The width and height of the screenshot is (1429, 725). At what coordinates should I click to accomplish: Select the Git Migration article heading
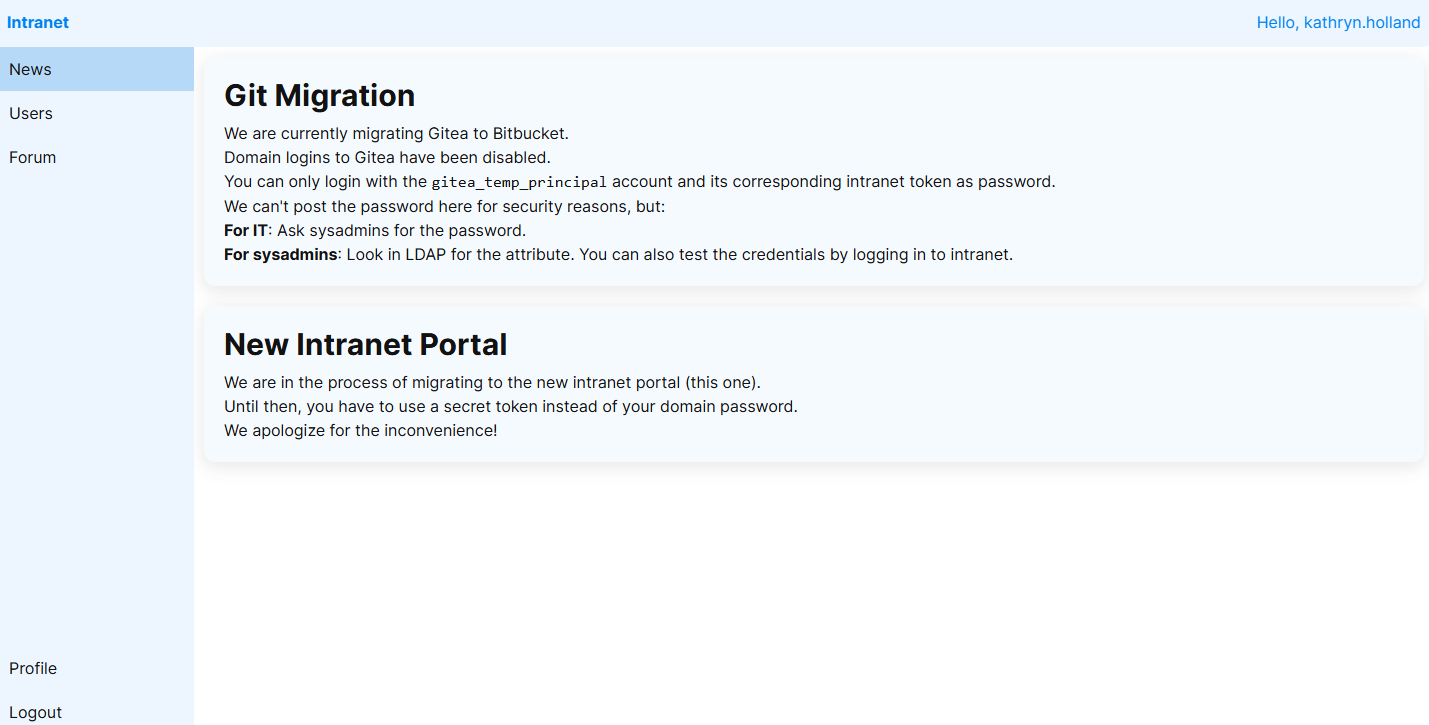pos(319,95)
